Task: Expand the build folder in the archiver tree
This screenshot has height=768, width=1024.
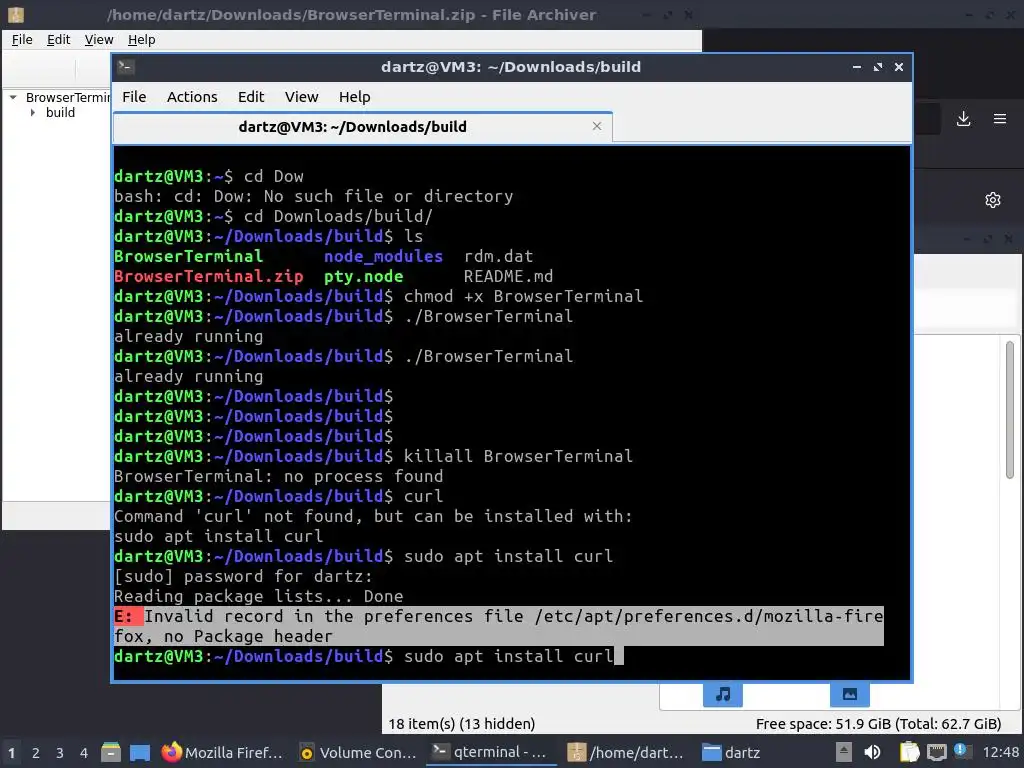Action: (x=33, y=112)
